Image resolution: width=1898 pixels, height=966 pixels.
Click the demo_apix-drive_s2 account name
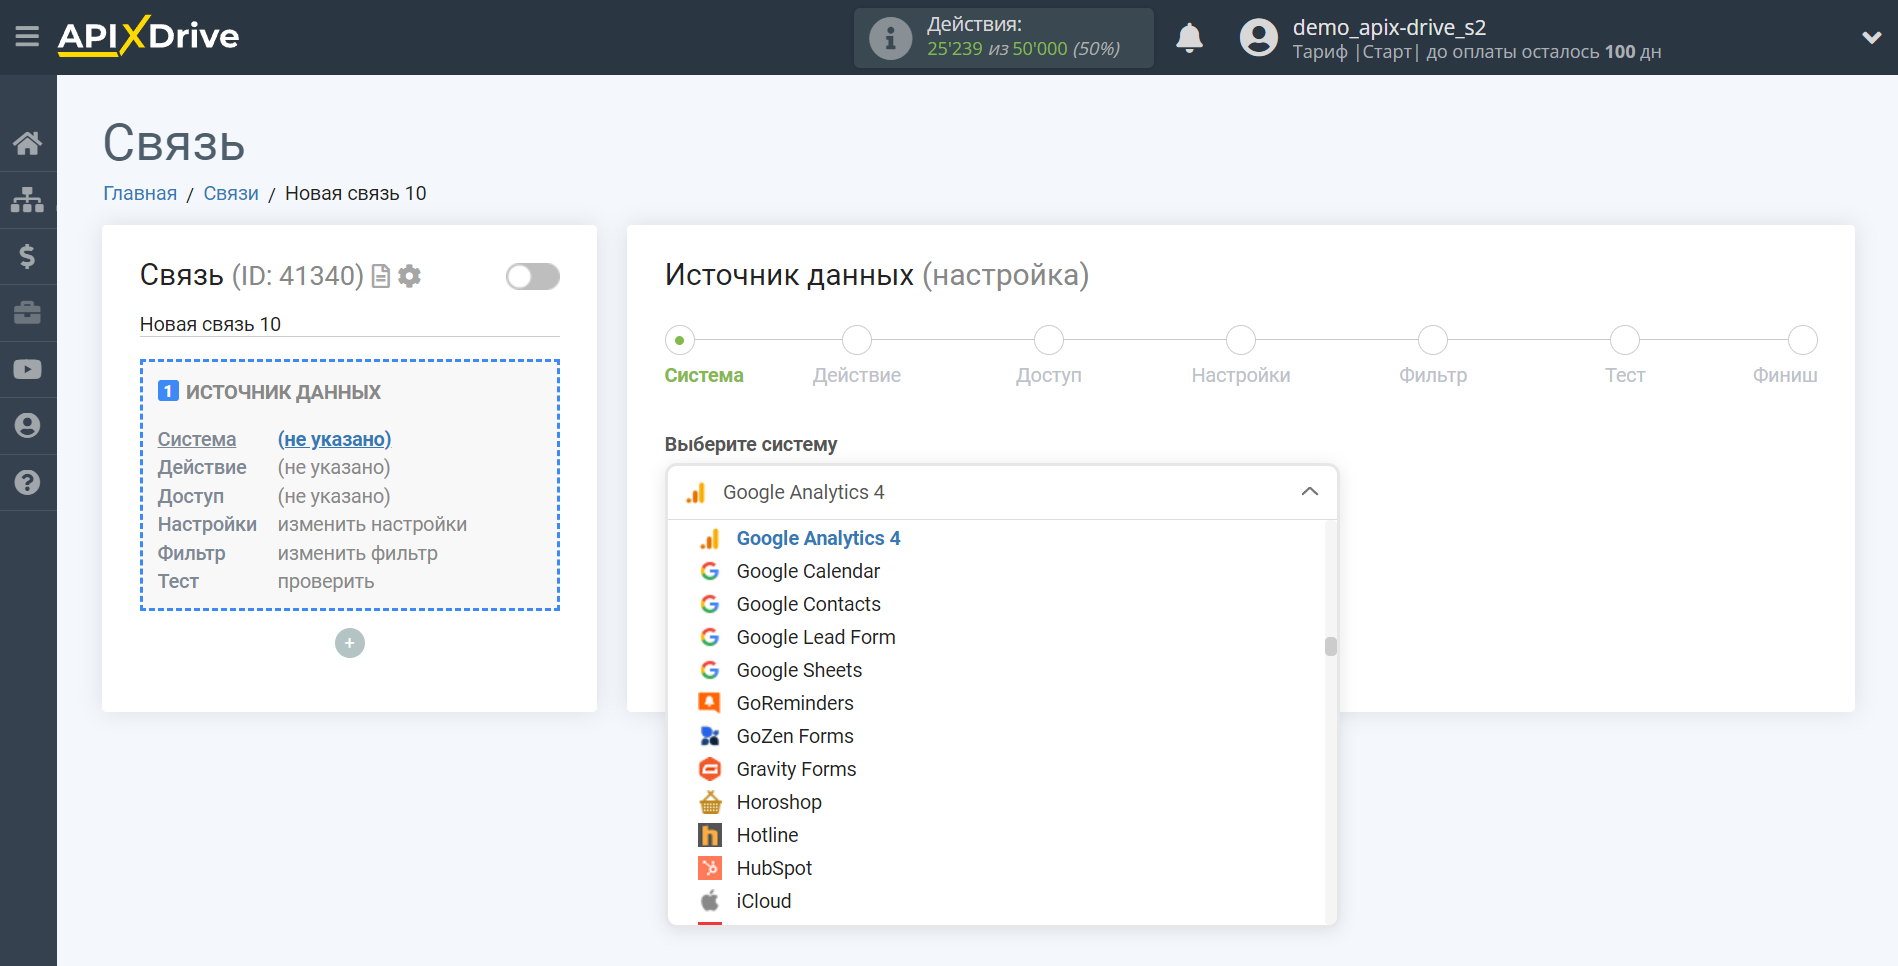click(x=1389, y=27)
